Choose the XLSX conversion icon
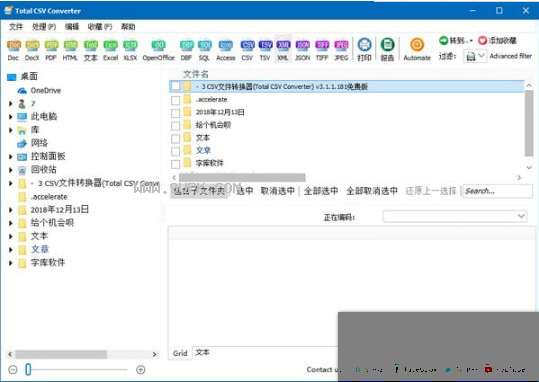This screenshot has height=382, width=539. [130, 50]
